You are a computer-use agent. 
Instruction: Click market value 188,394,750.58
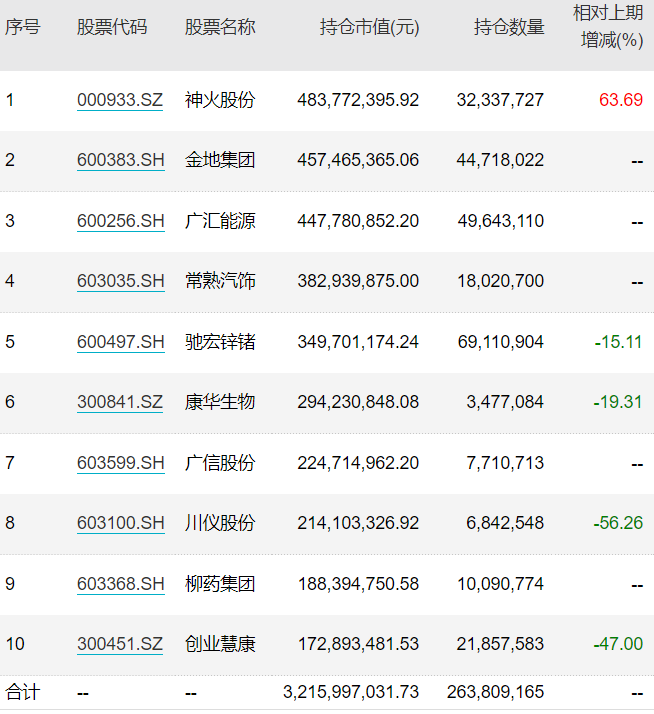358,584
